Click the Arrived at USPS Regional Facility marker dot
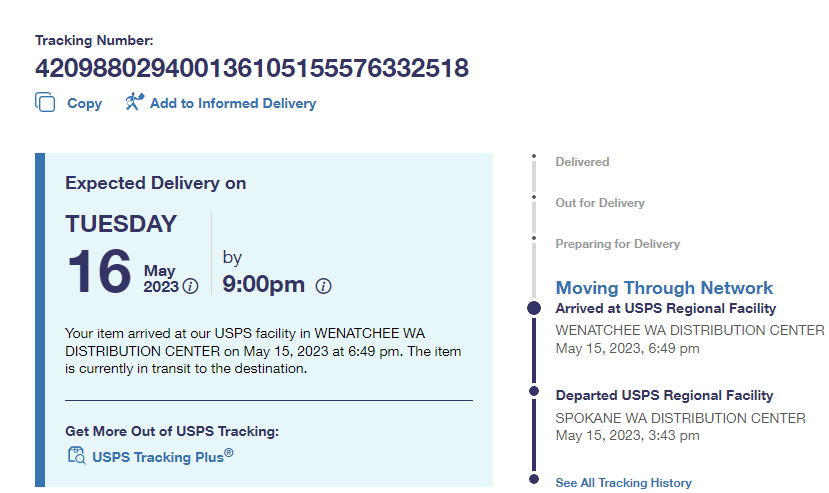 coord(534,308)
